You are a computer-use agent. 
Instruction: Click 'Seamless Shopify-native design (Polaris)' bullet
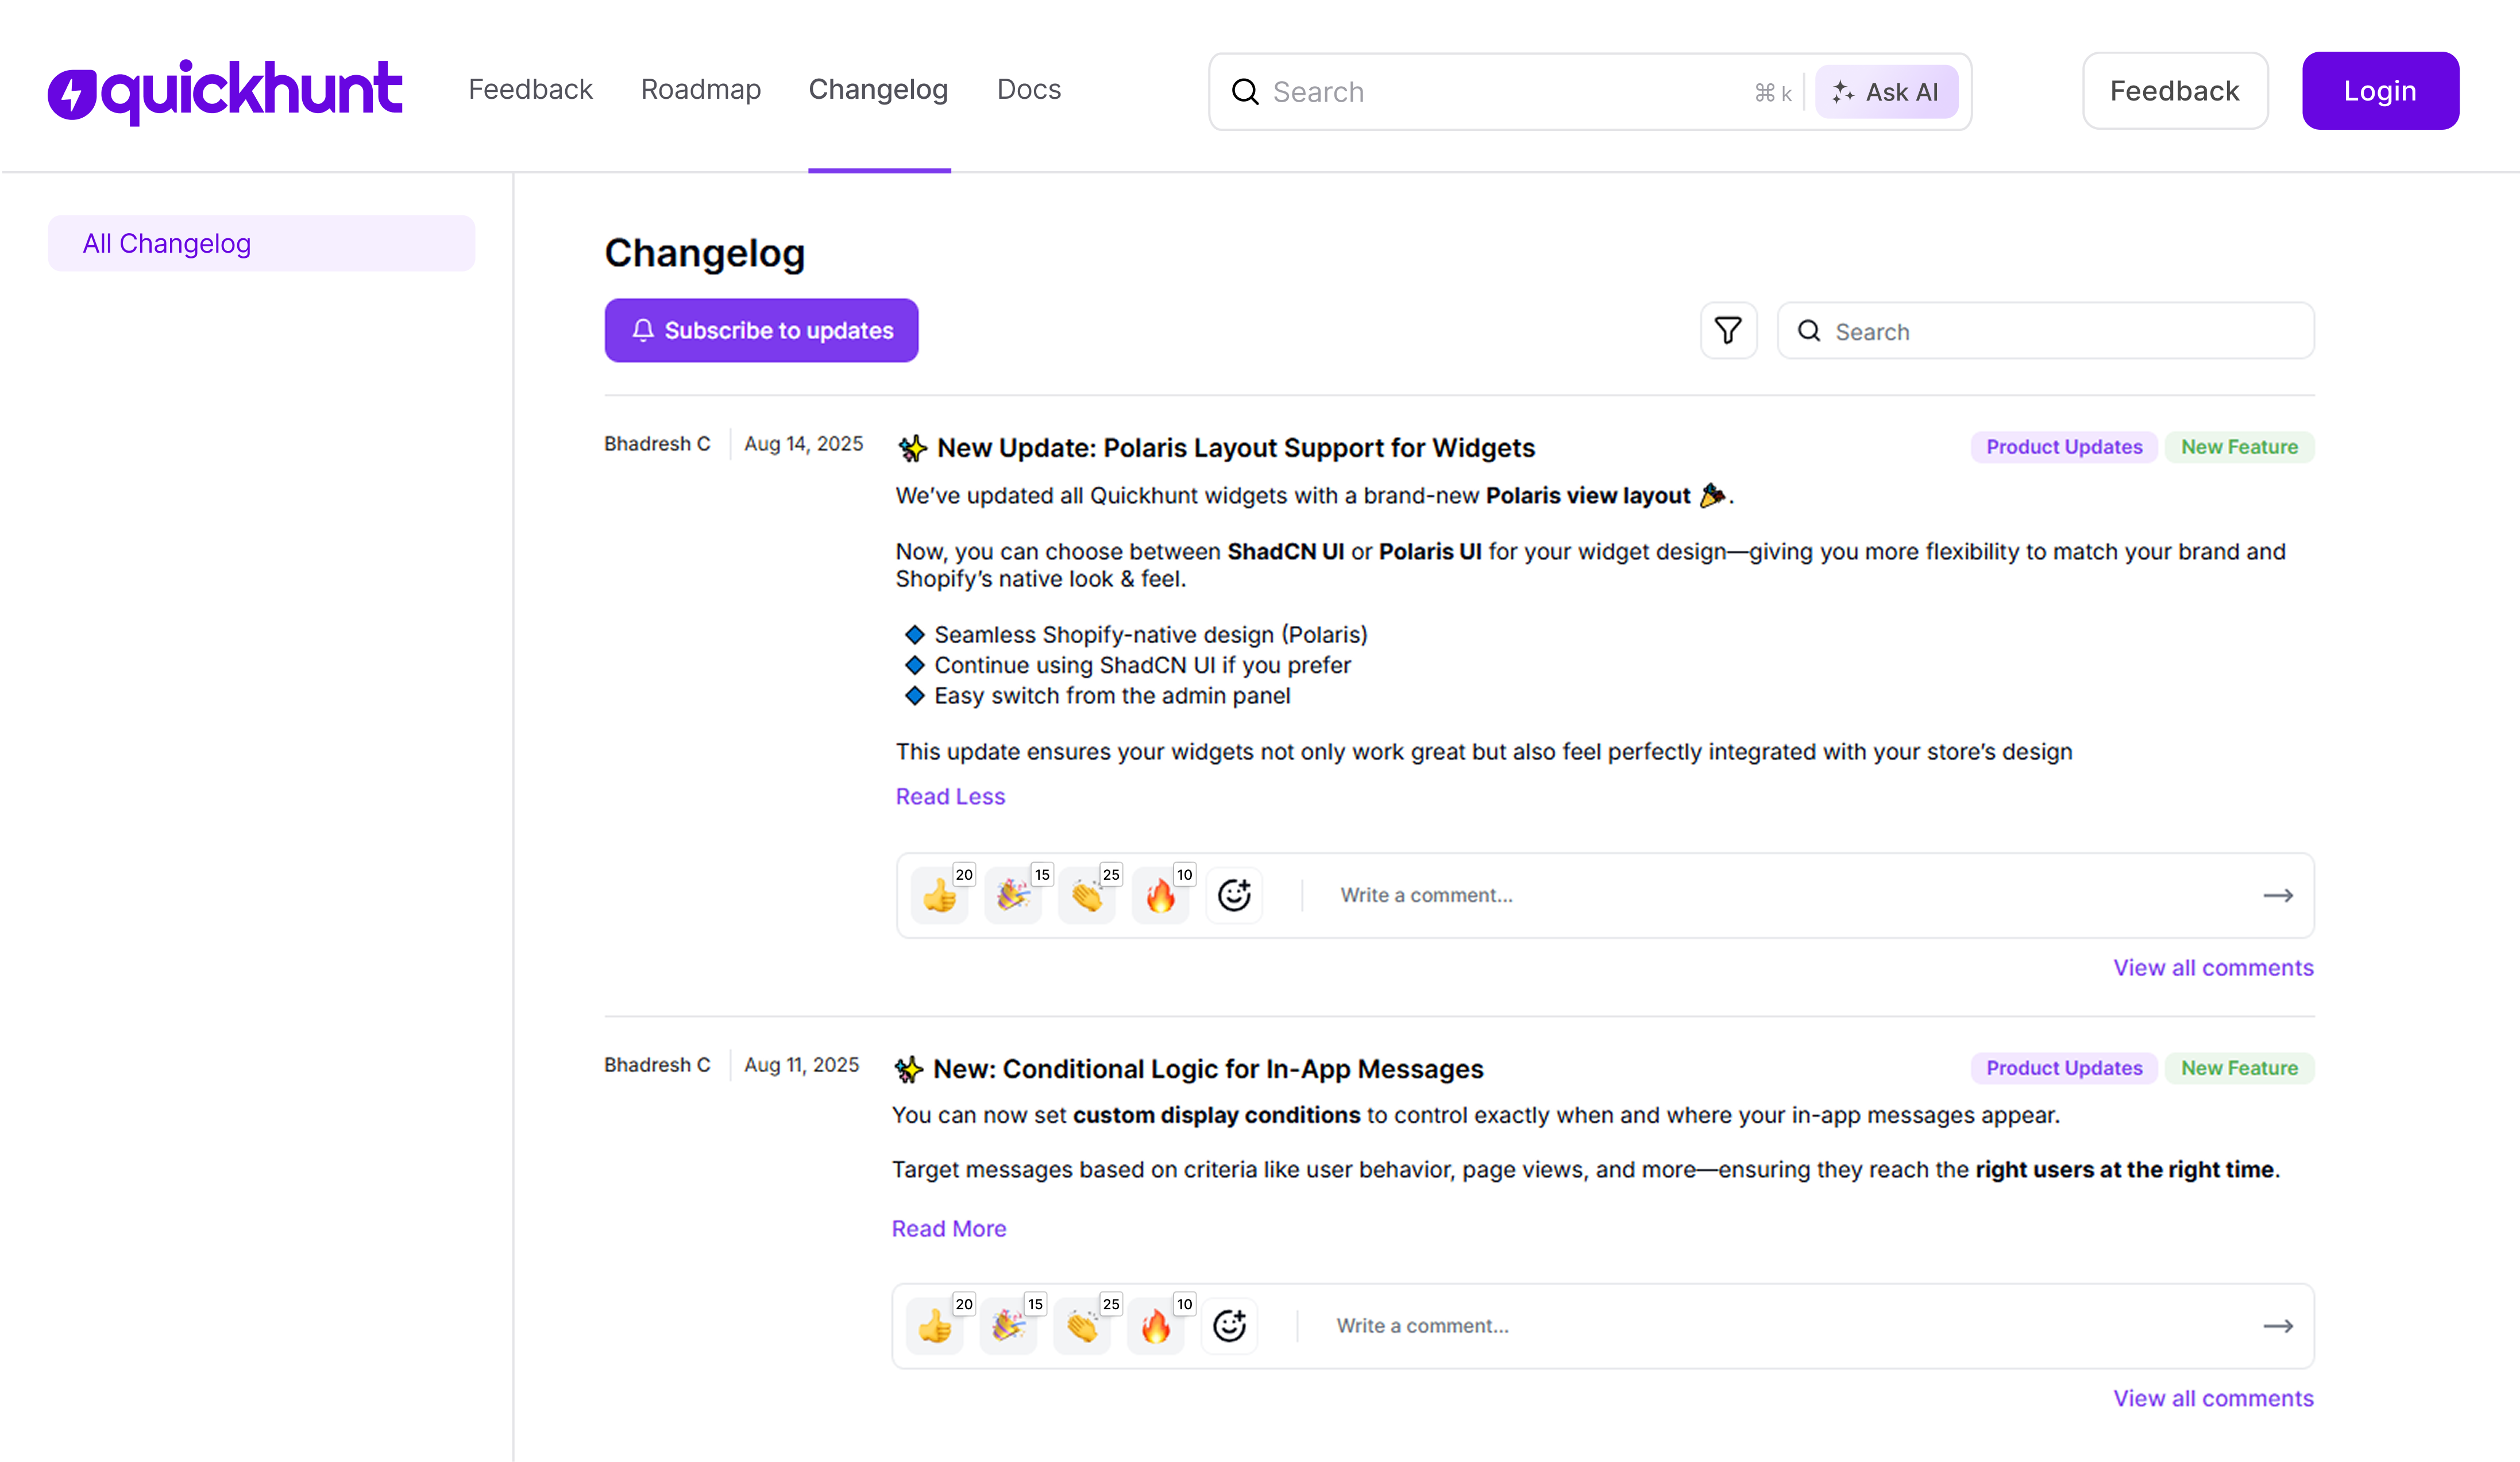(x=1150, y=635)
